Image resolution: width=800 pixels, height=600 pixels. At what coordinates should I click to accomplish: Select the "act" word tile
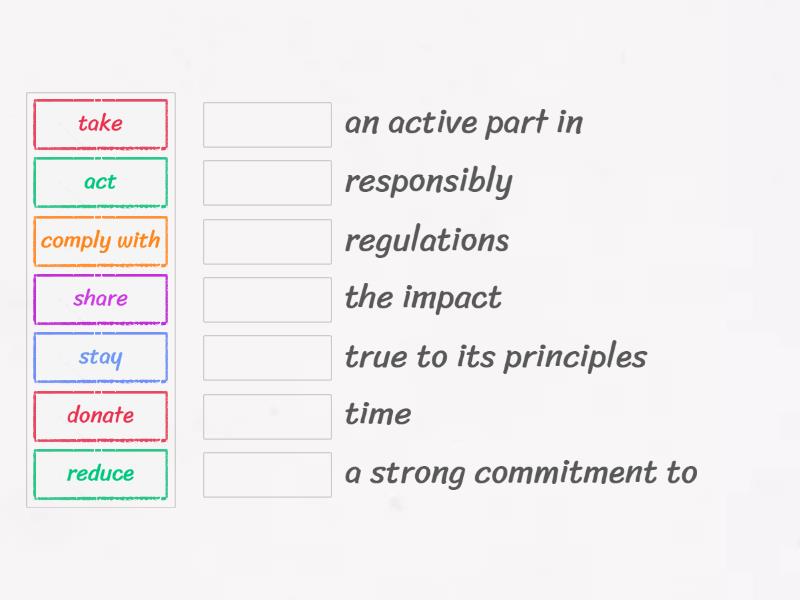100,182
